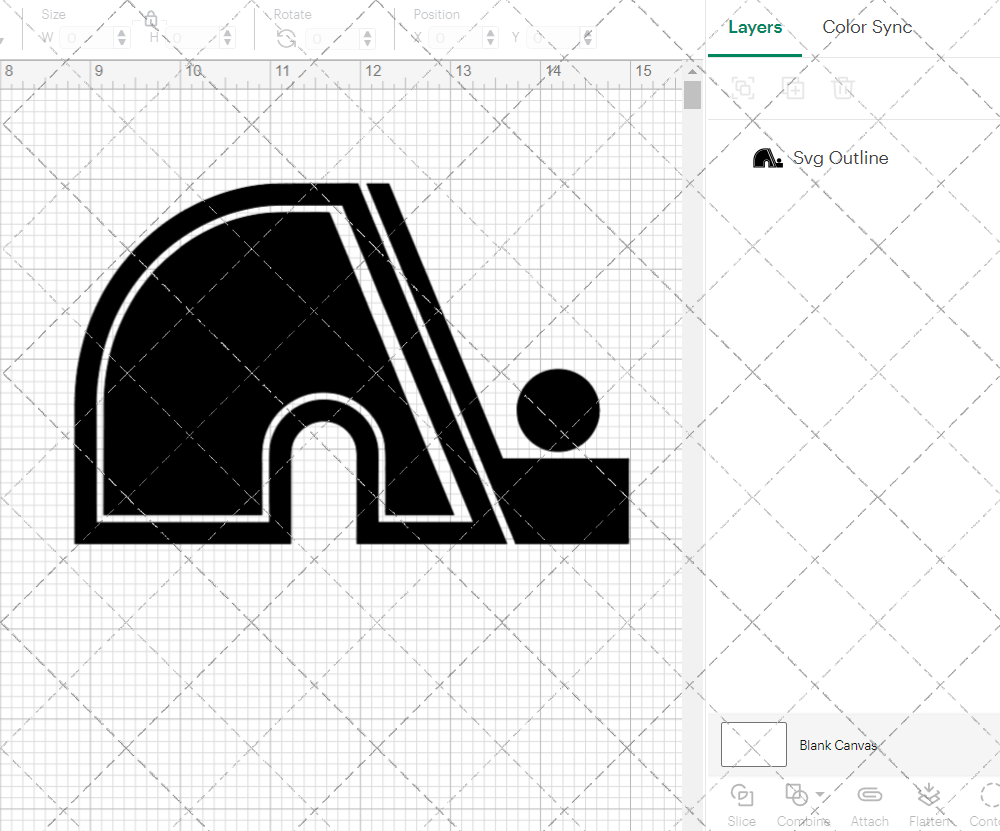
Task: Click the Height stepper arrows
Action: coord(228,38)
